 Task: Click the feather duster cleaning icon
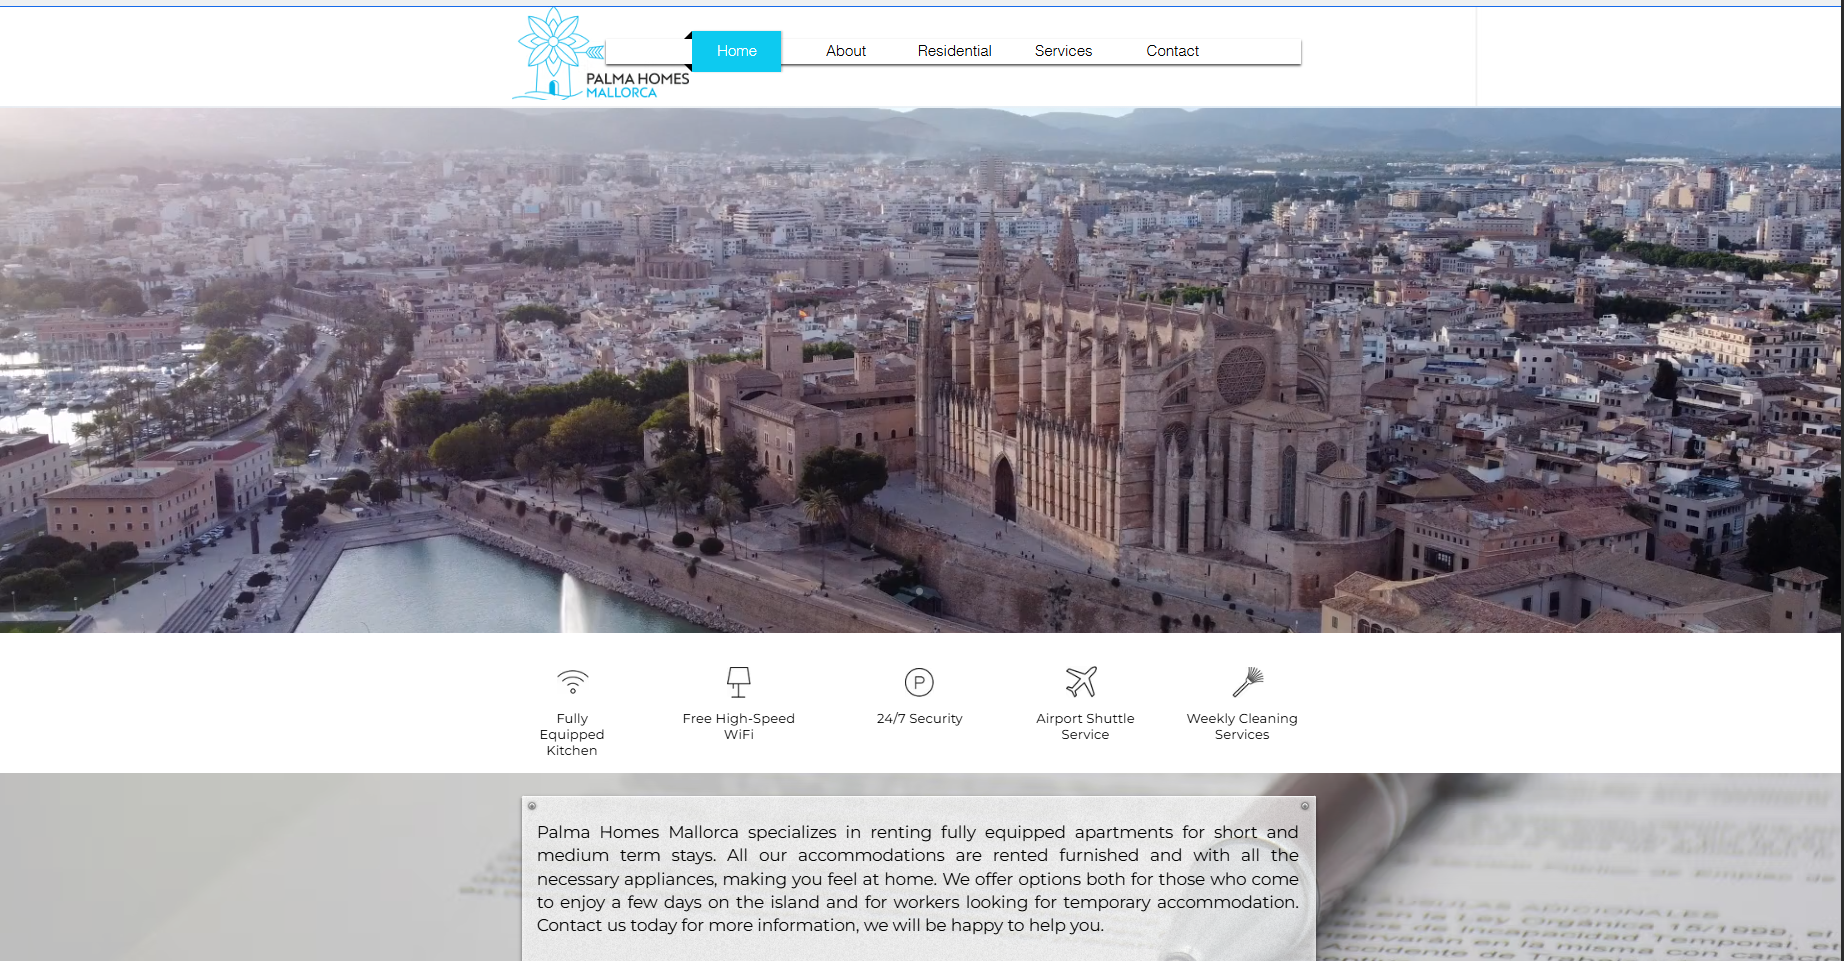[x=1247, y=682]
